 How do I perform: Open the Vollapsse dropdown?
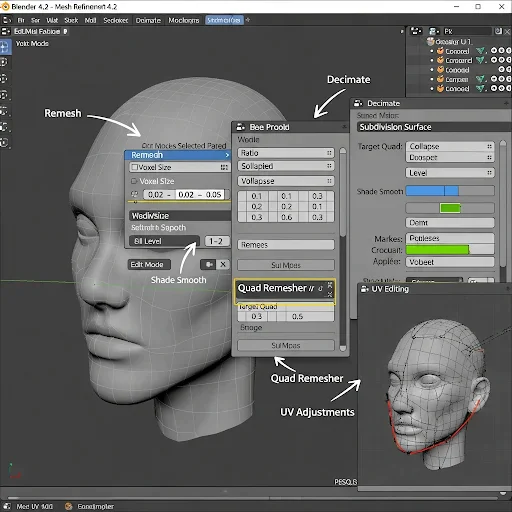[x=286, y=181]
